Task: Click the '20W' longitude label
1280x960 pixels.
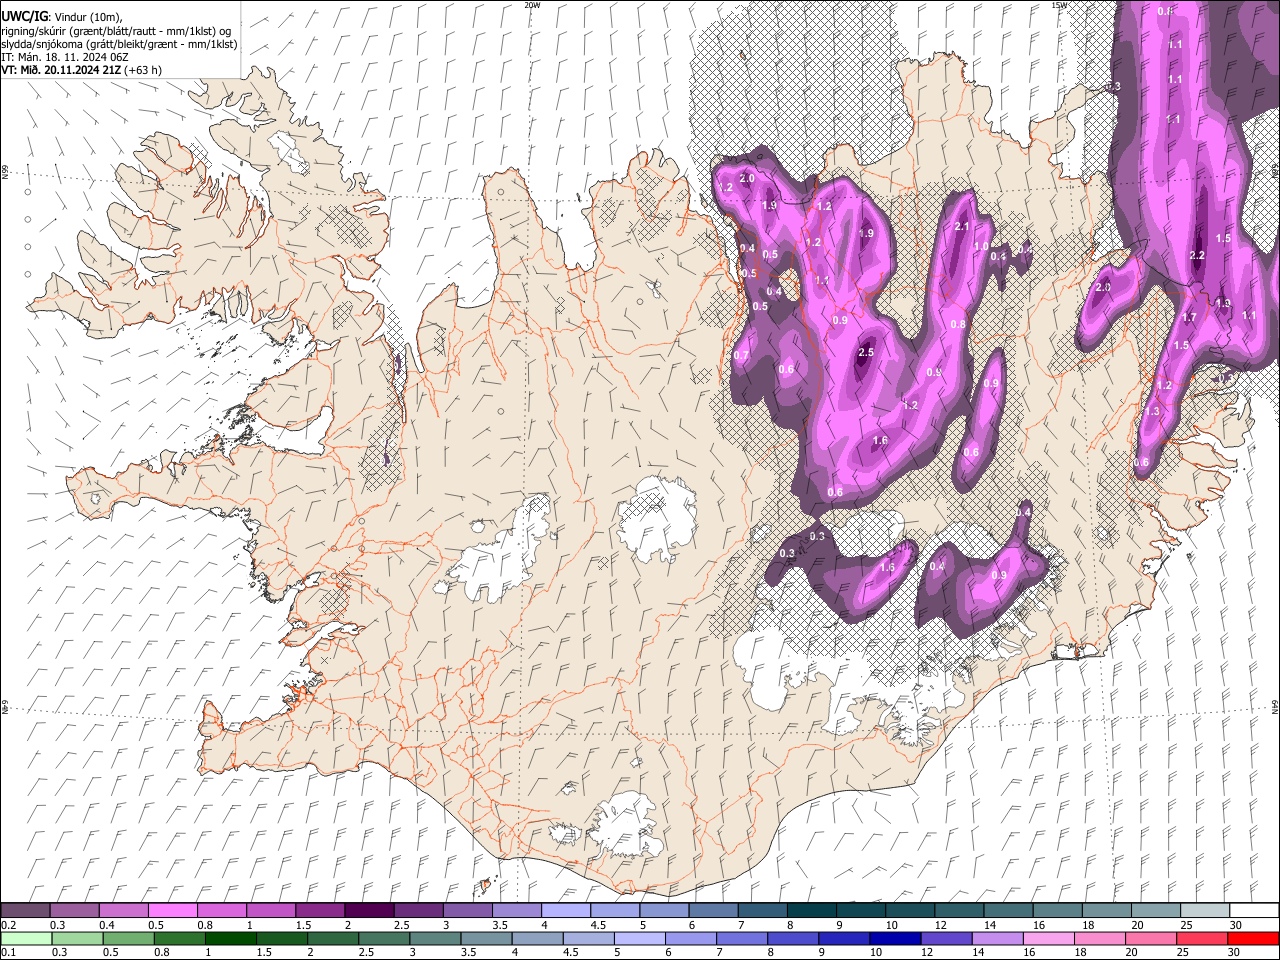Action: point(532,5)
